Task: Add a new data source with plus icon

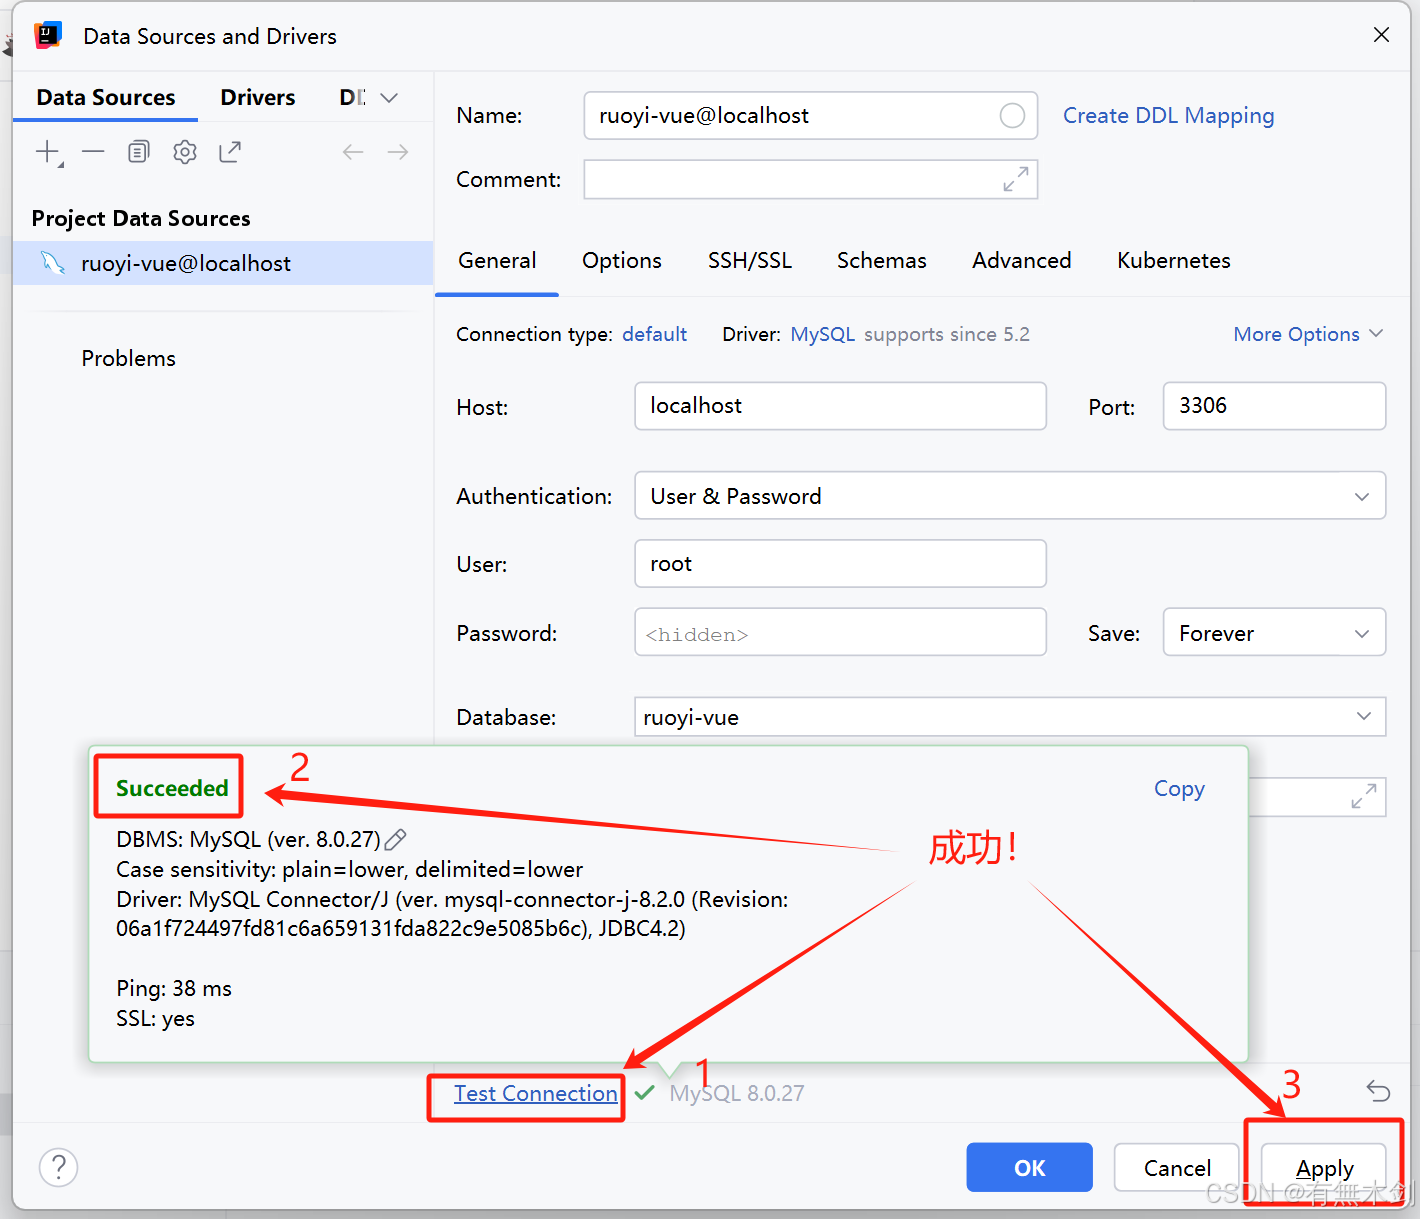Action: click(47, 152)
